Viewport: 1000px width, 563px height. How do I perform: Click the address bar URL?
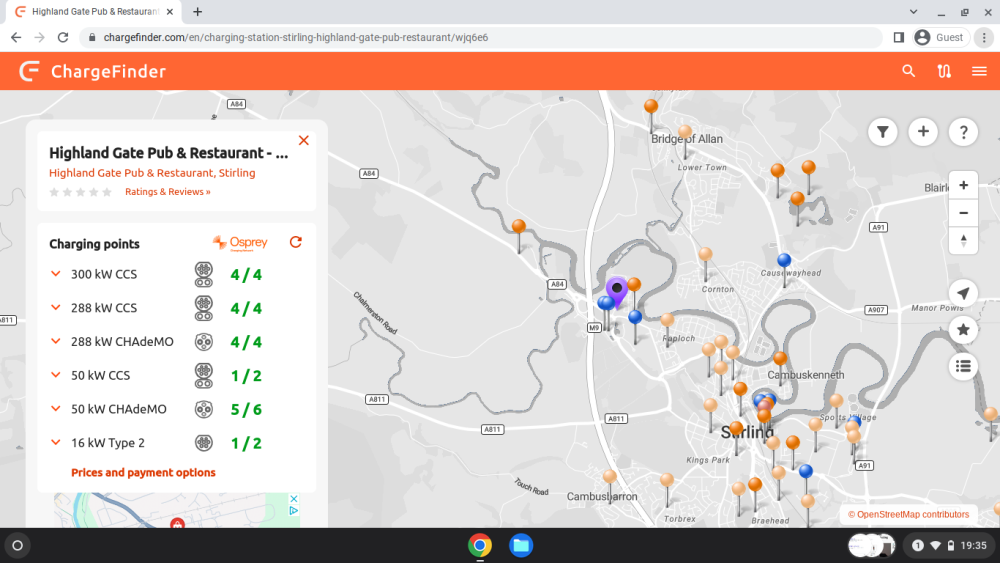296,38
